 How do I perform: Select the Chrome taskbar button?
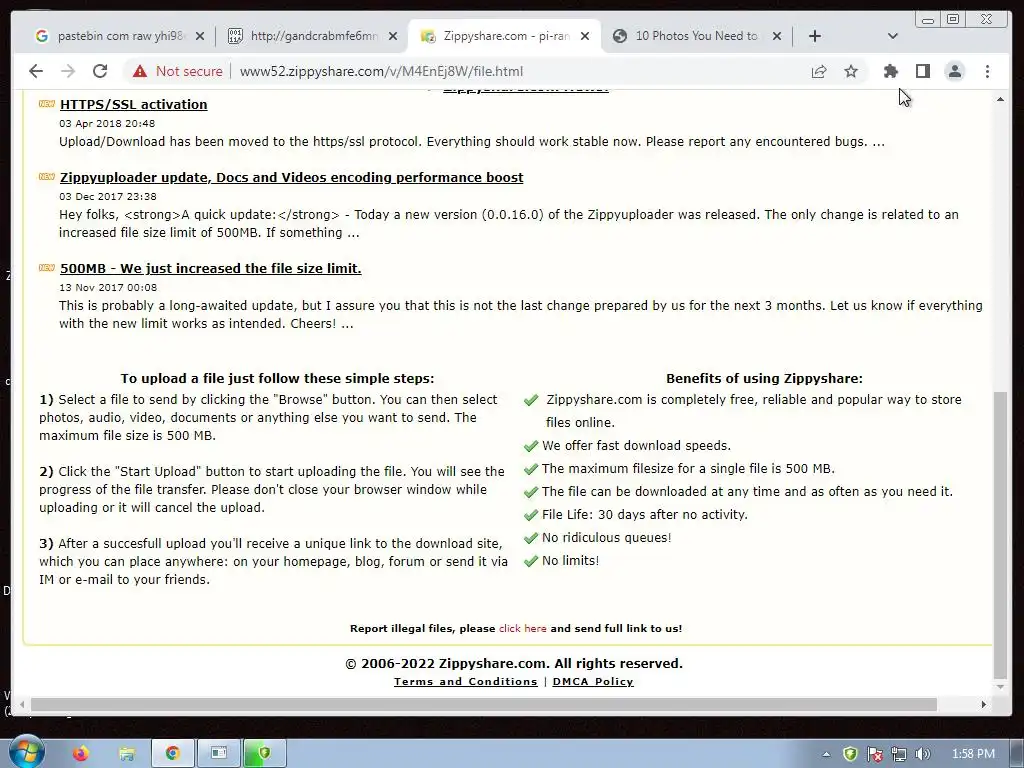point(173,754)
